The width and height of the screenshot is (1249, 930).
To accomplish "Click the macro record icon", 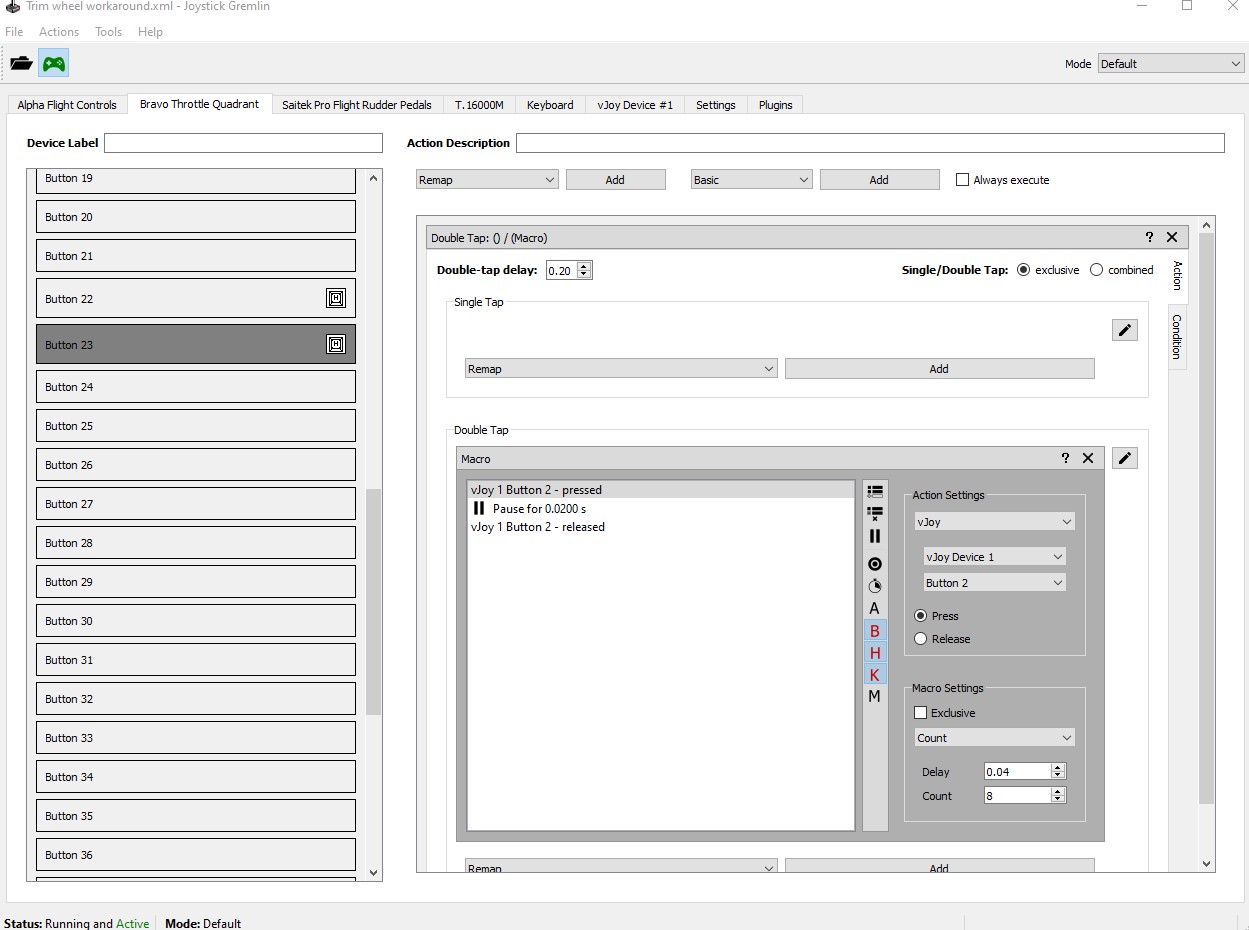I will [x=875, y=564].
